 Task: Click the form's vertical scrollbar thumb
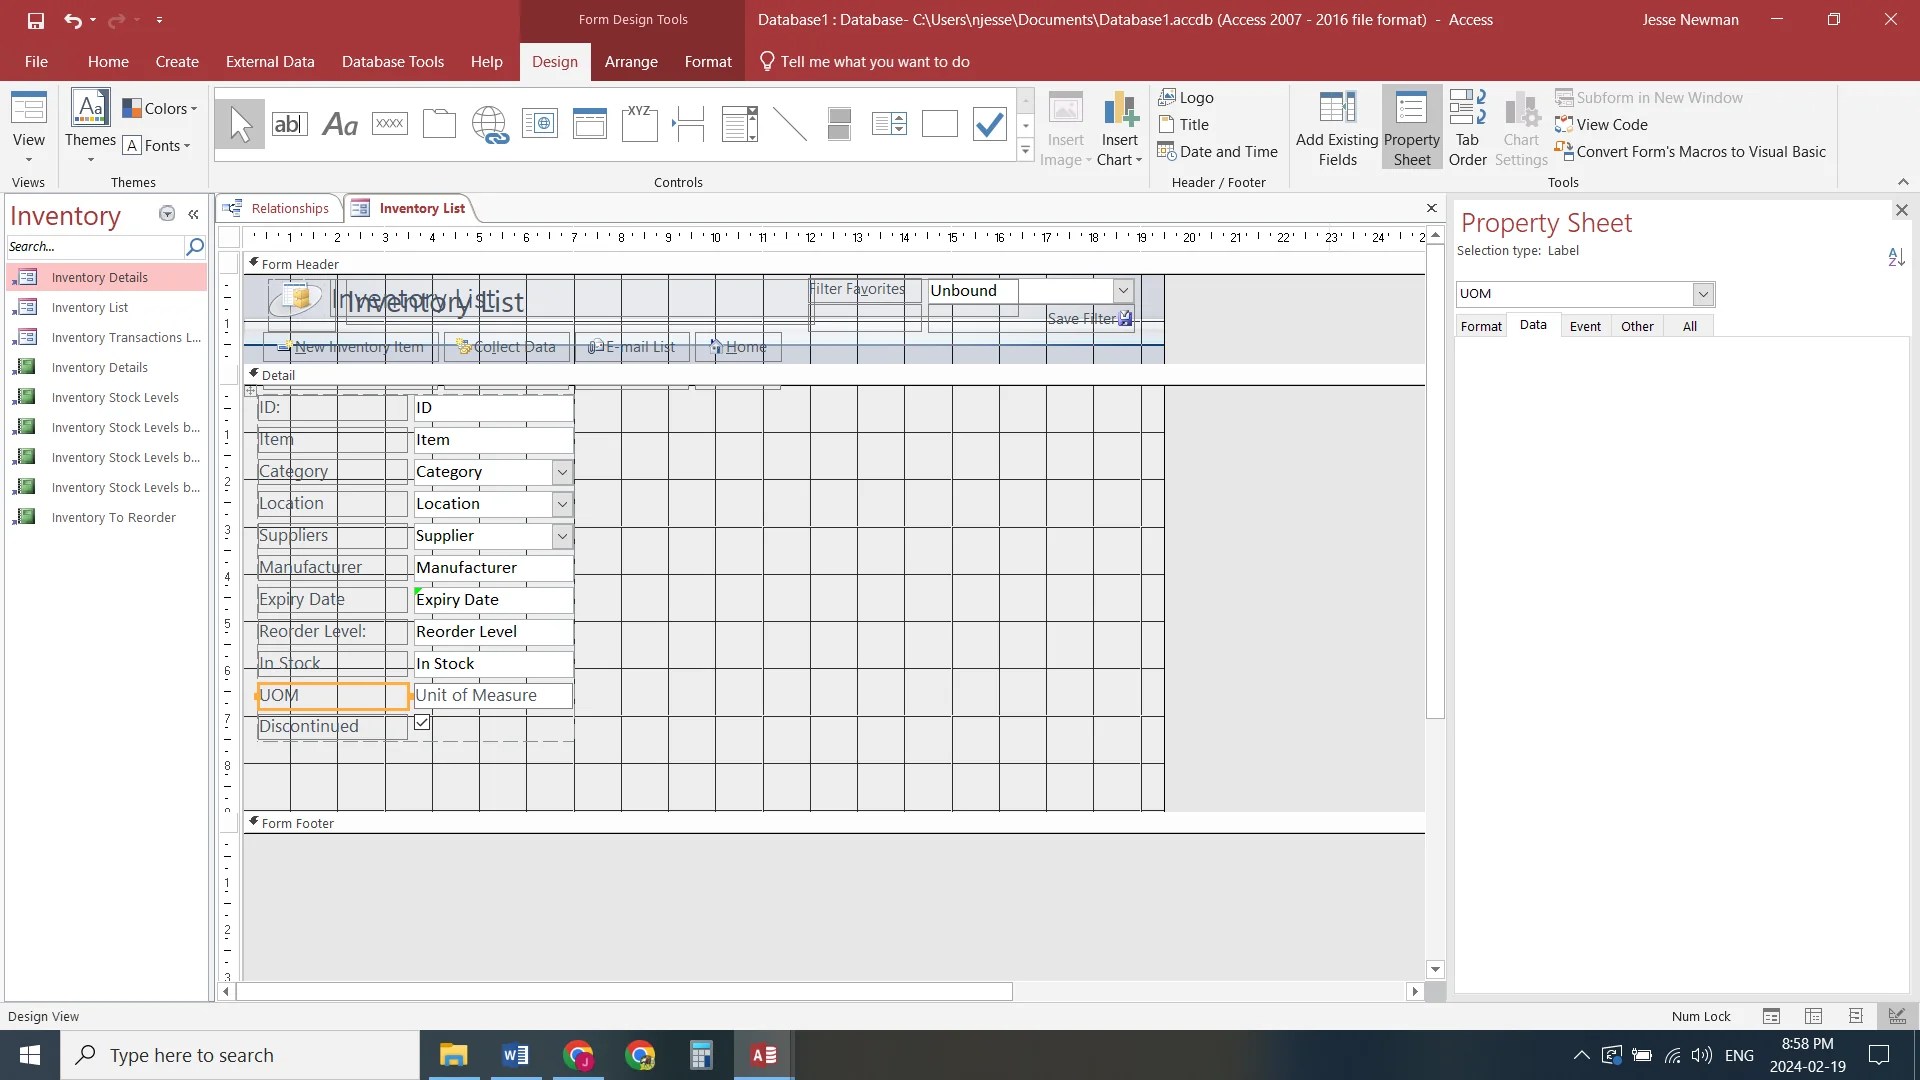point(1435,483)
